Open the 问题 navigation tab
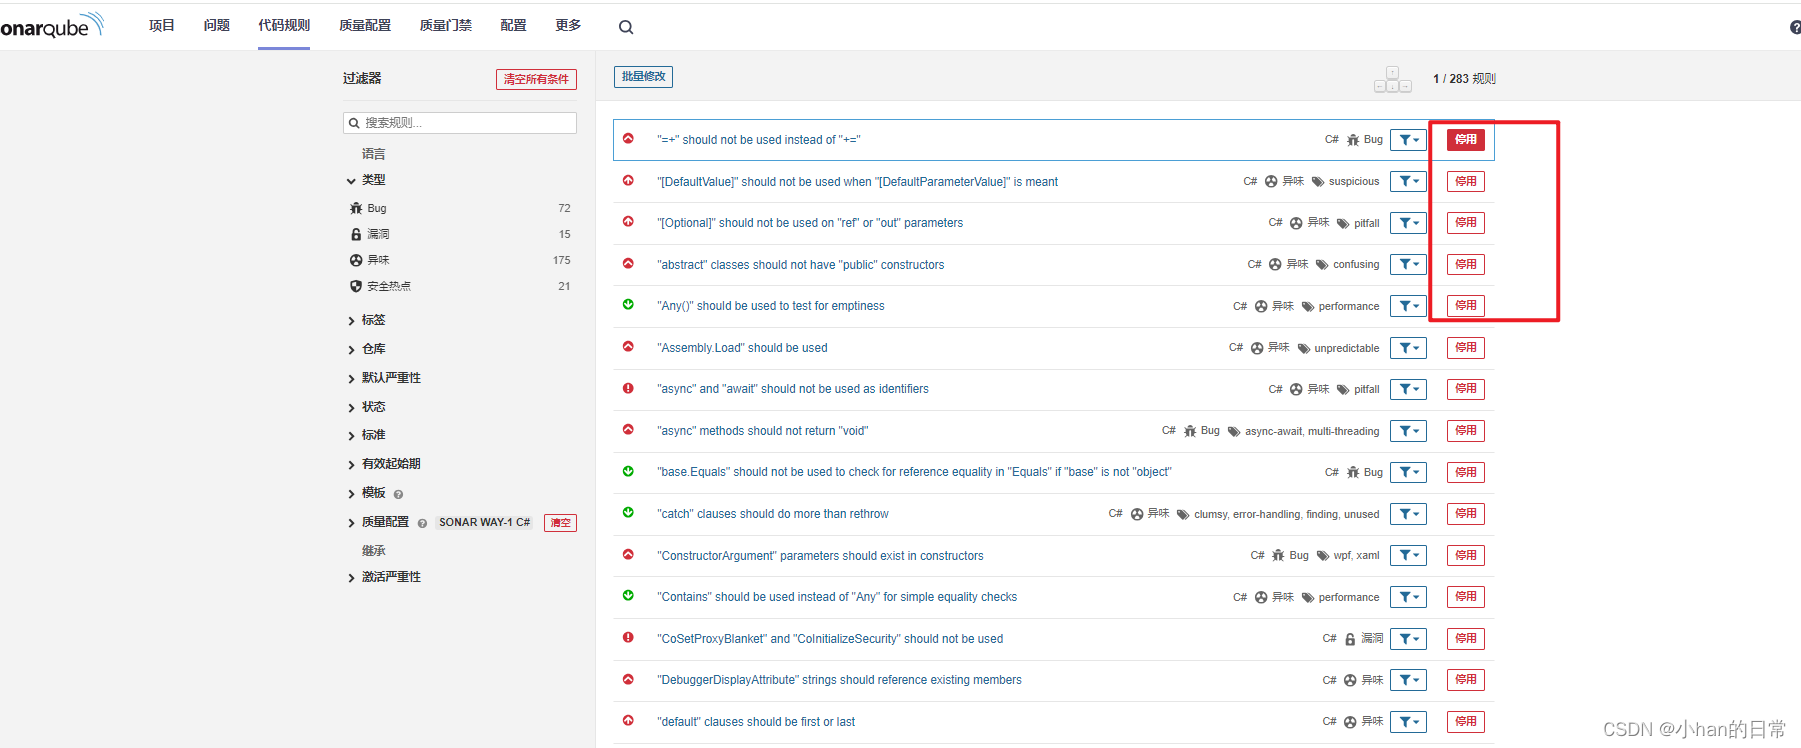The height and width of the screenshot is (748, 1801). (217, 25)
